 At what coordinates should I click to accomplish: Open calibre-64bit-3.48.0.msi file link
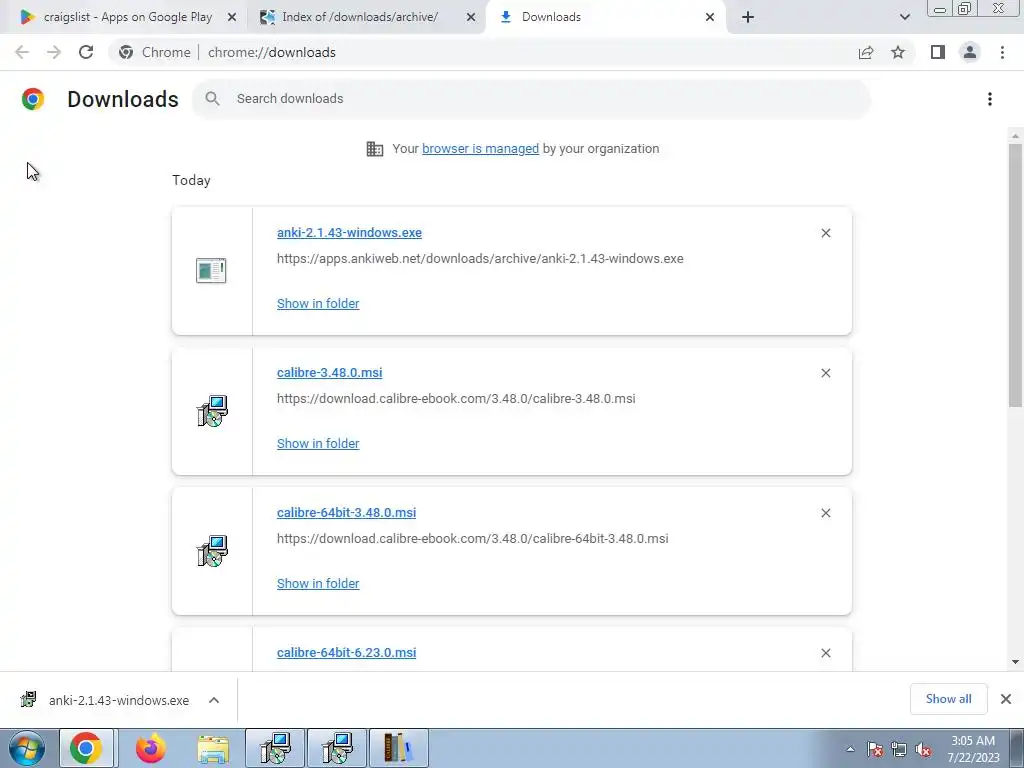pyautogui.click(x=346, y=513)
